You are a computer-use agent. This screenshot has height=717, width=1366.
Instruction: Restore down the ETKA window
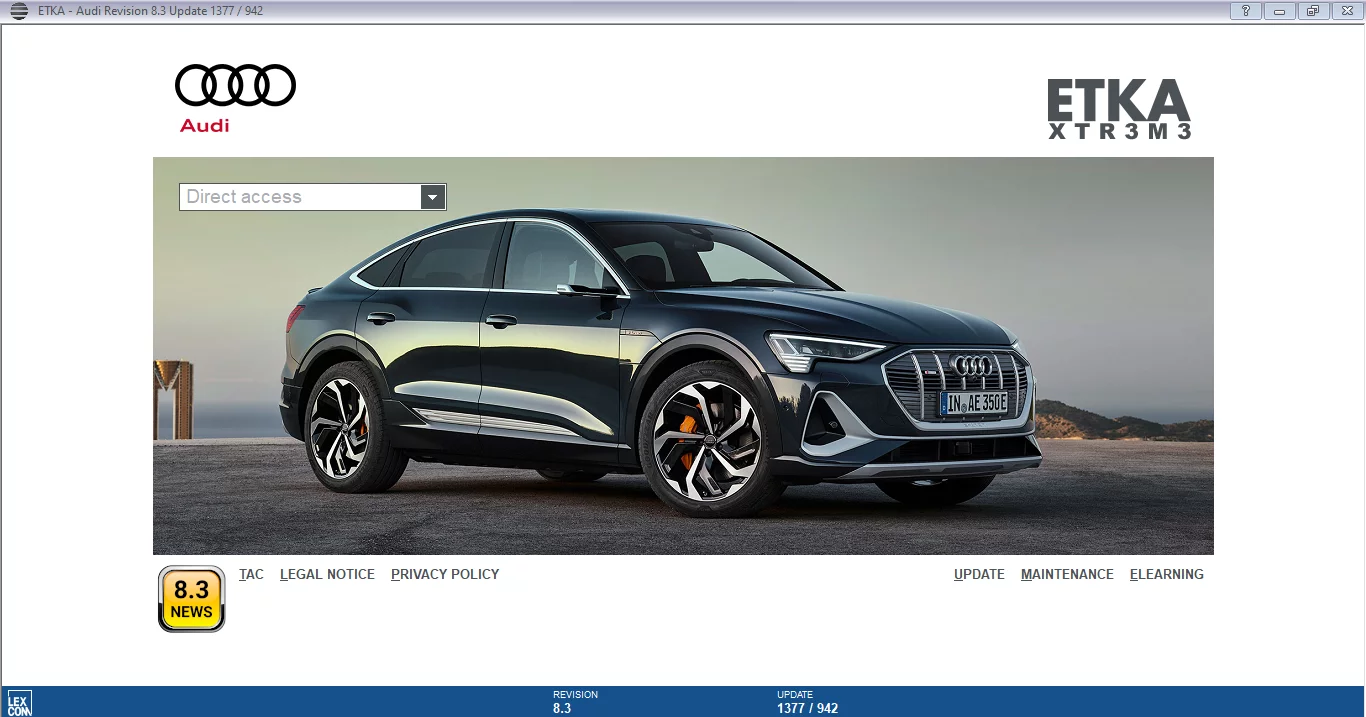[x=1312, y=11]
